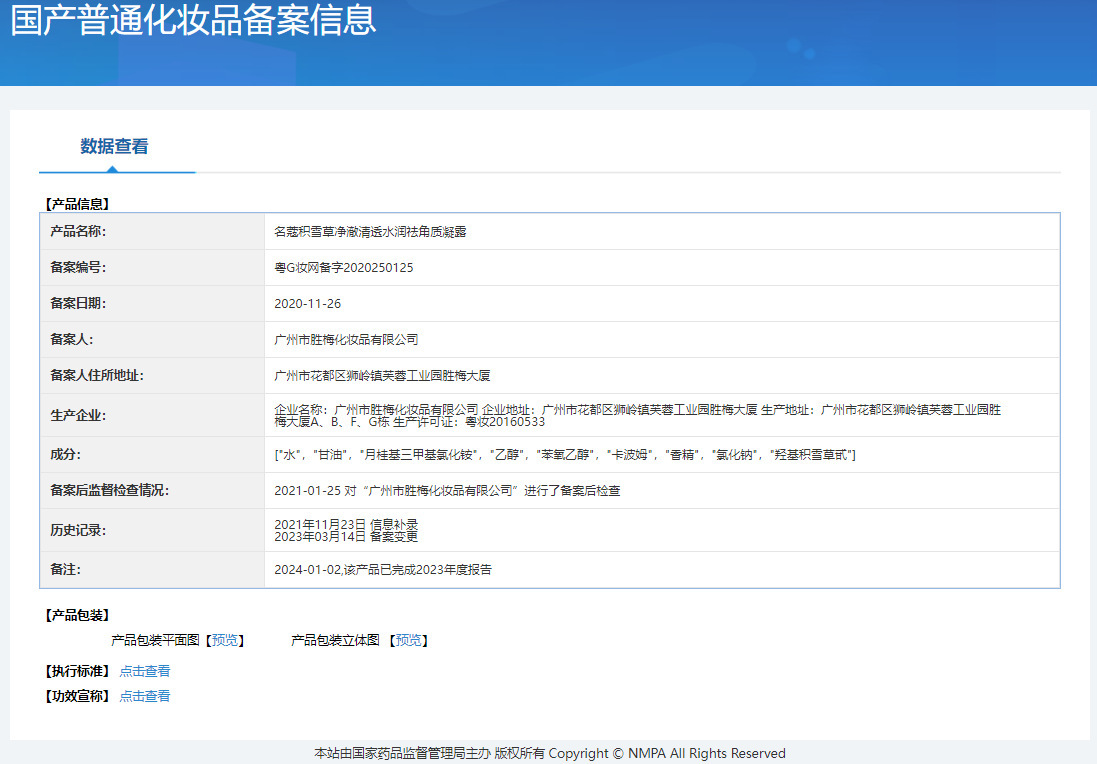Select history entry 2021年11月23日 信息补录
Screen dimensions: 1097x764
click(x=346, y=524)
